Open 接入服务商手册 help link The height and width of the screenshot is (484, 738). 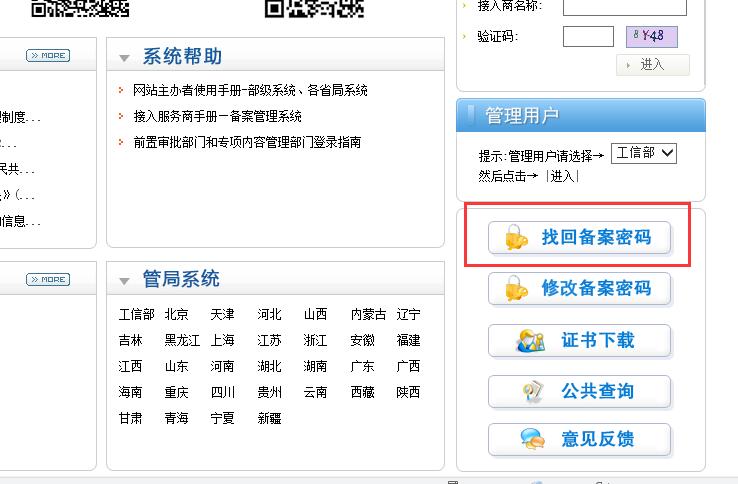pos(217,116)
